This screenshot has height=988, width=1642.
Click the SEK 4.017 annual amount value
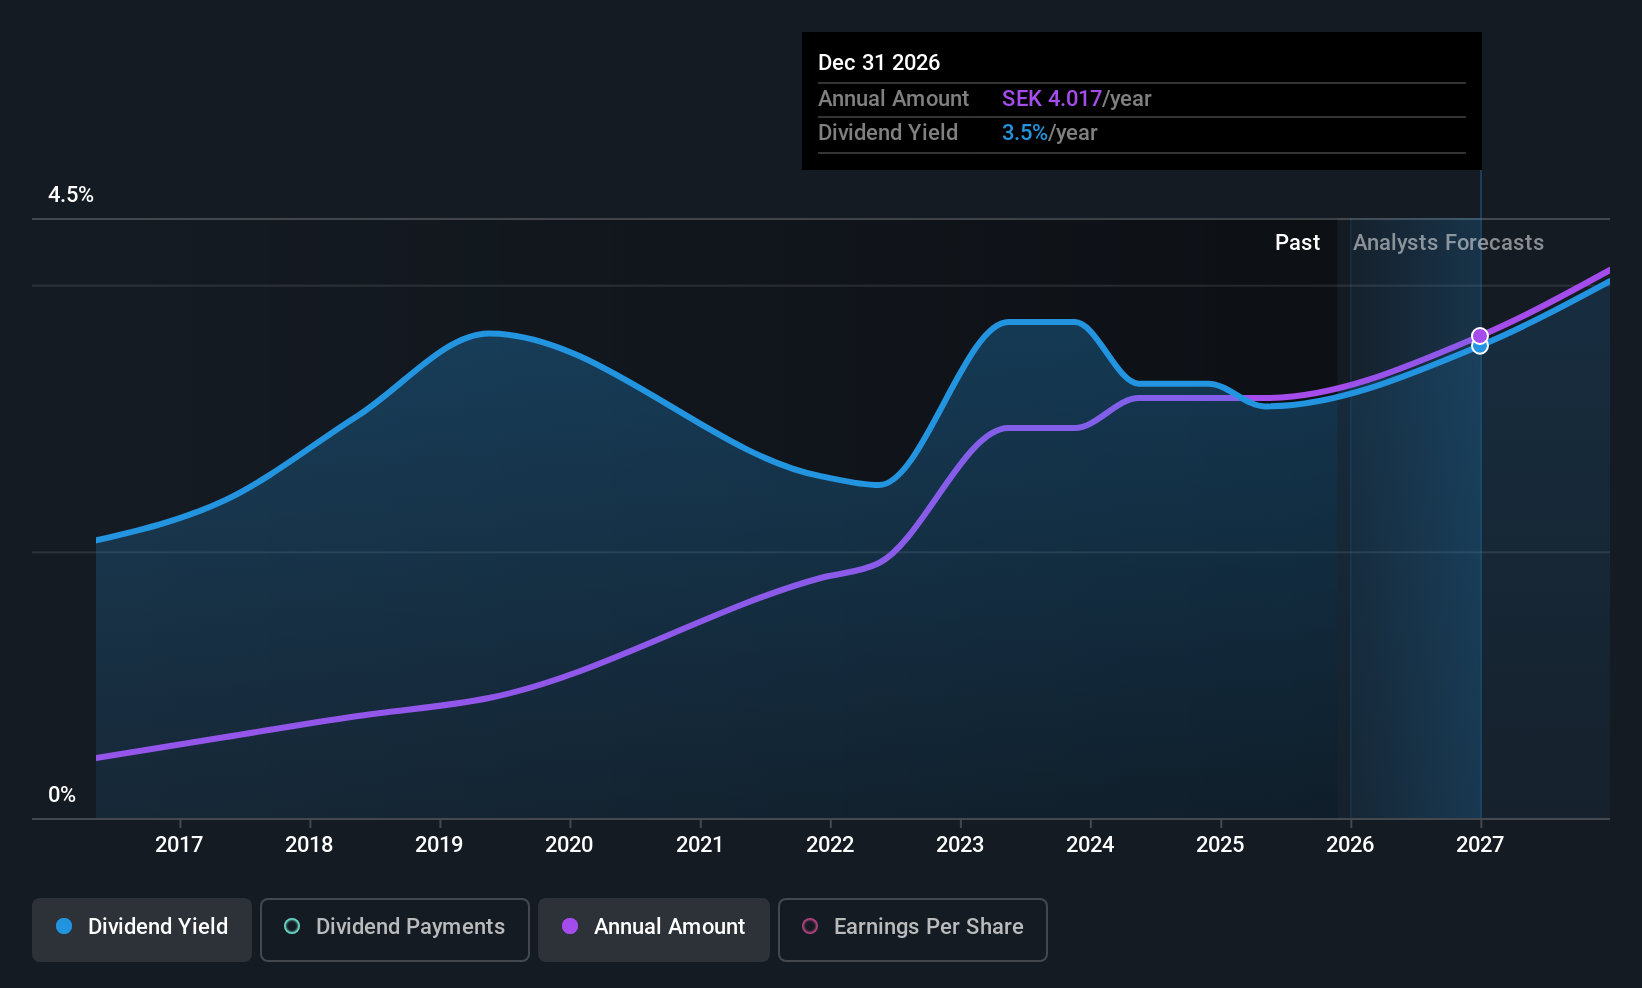tap(1052, 98)
